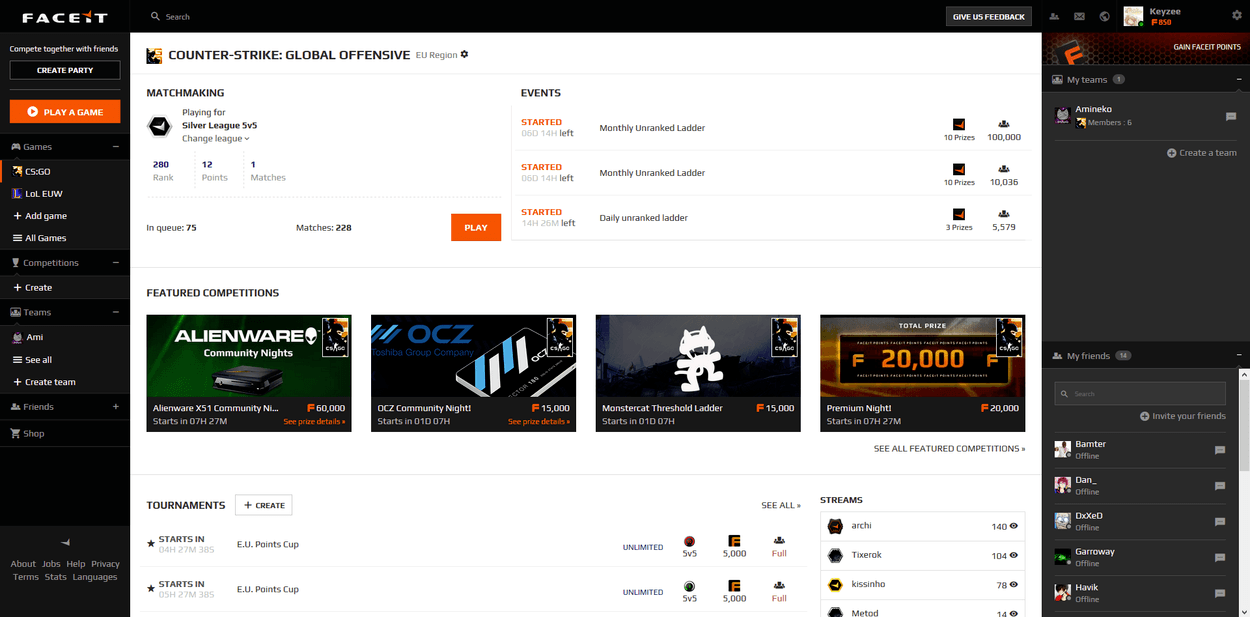Click kissinho stream avatar
The height and width of the screenshot is (617, 1250).
[x=836, y=584]
